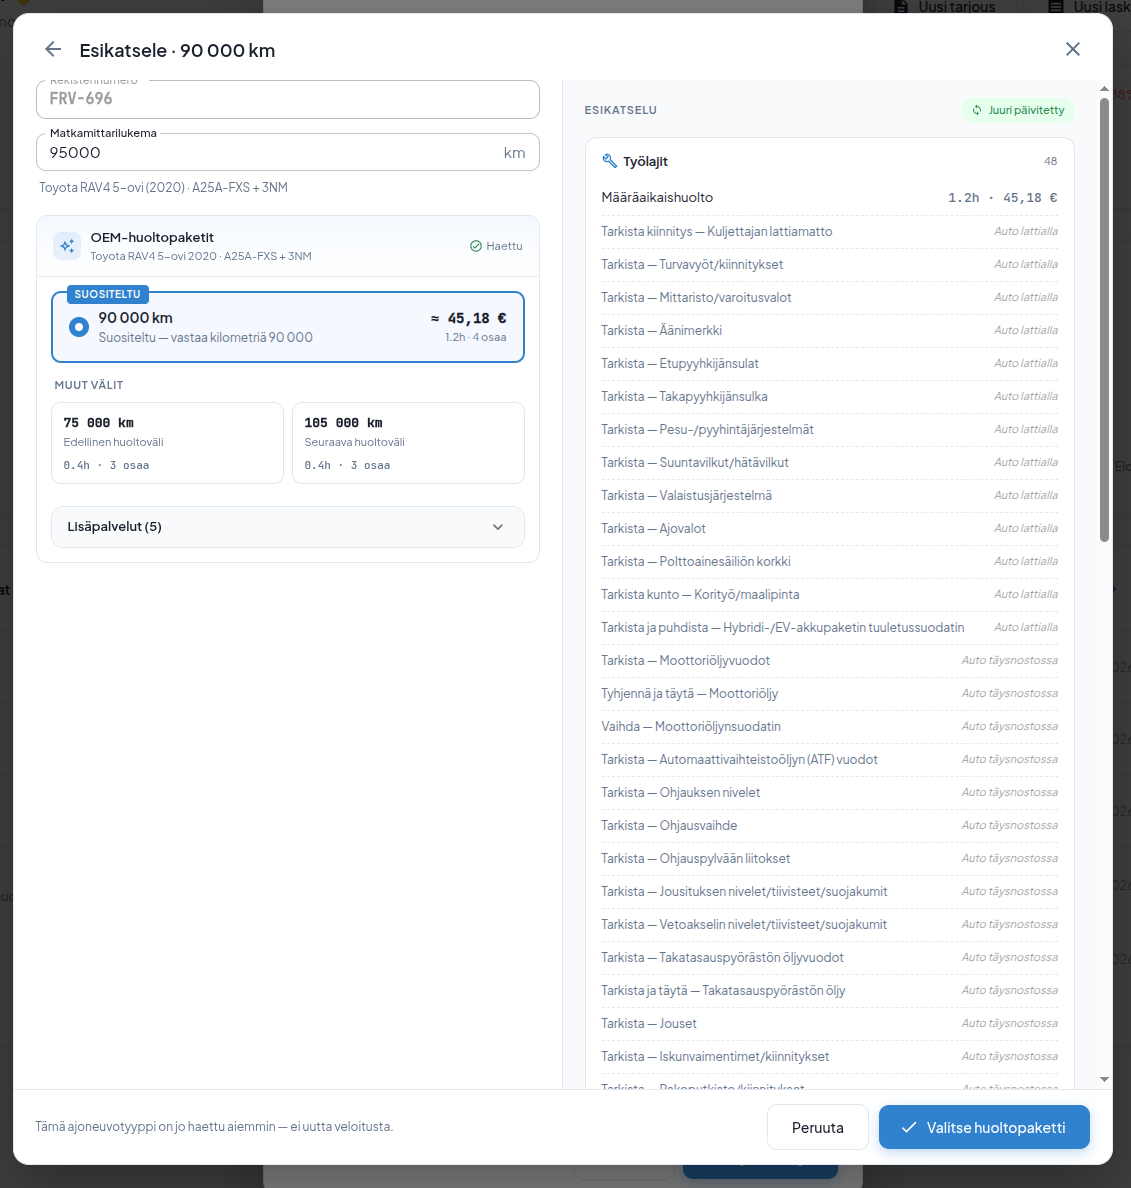Click 'Tarkista — Jouset' row

pos(830,1024)
